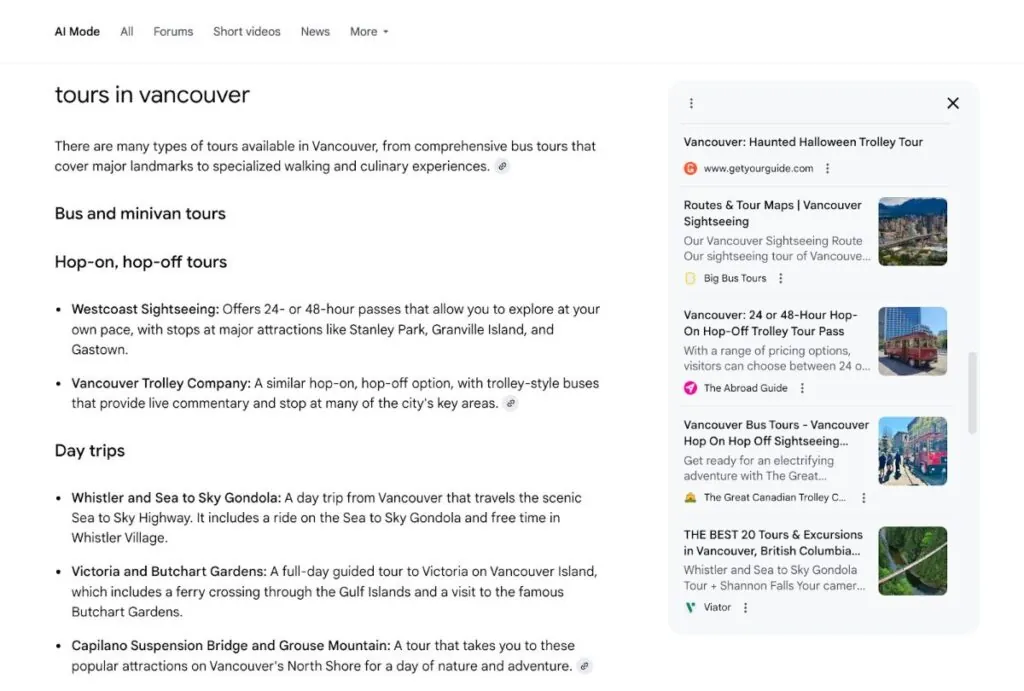Click source link icon after Vancouver Trolley Company

[511, 403]
